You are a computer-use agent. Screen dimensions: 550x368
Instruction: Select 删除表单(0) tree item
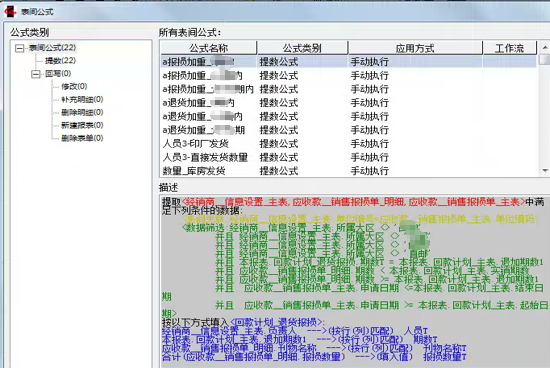coord(82,138)
